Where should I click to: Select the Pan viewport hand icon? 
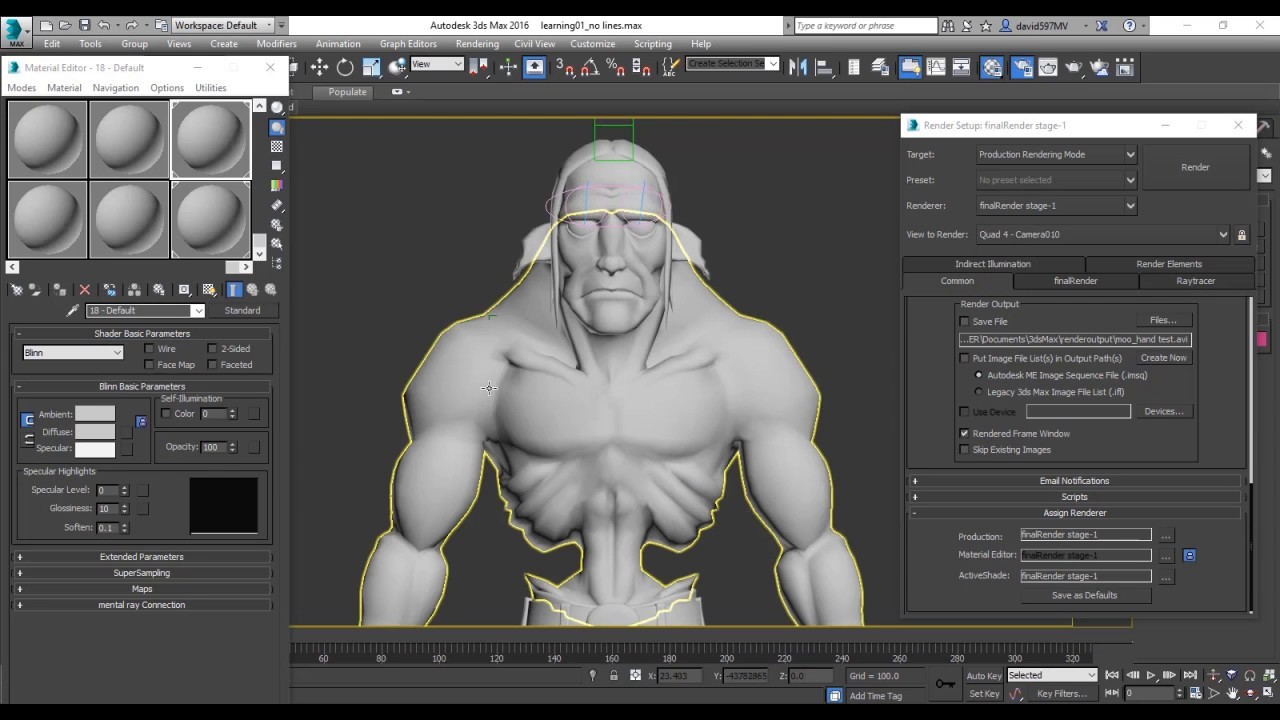click(1233, 693)
